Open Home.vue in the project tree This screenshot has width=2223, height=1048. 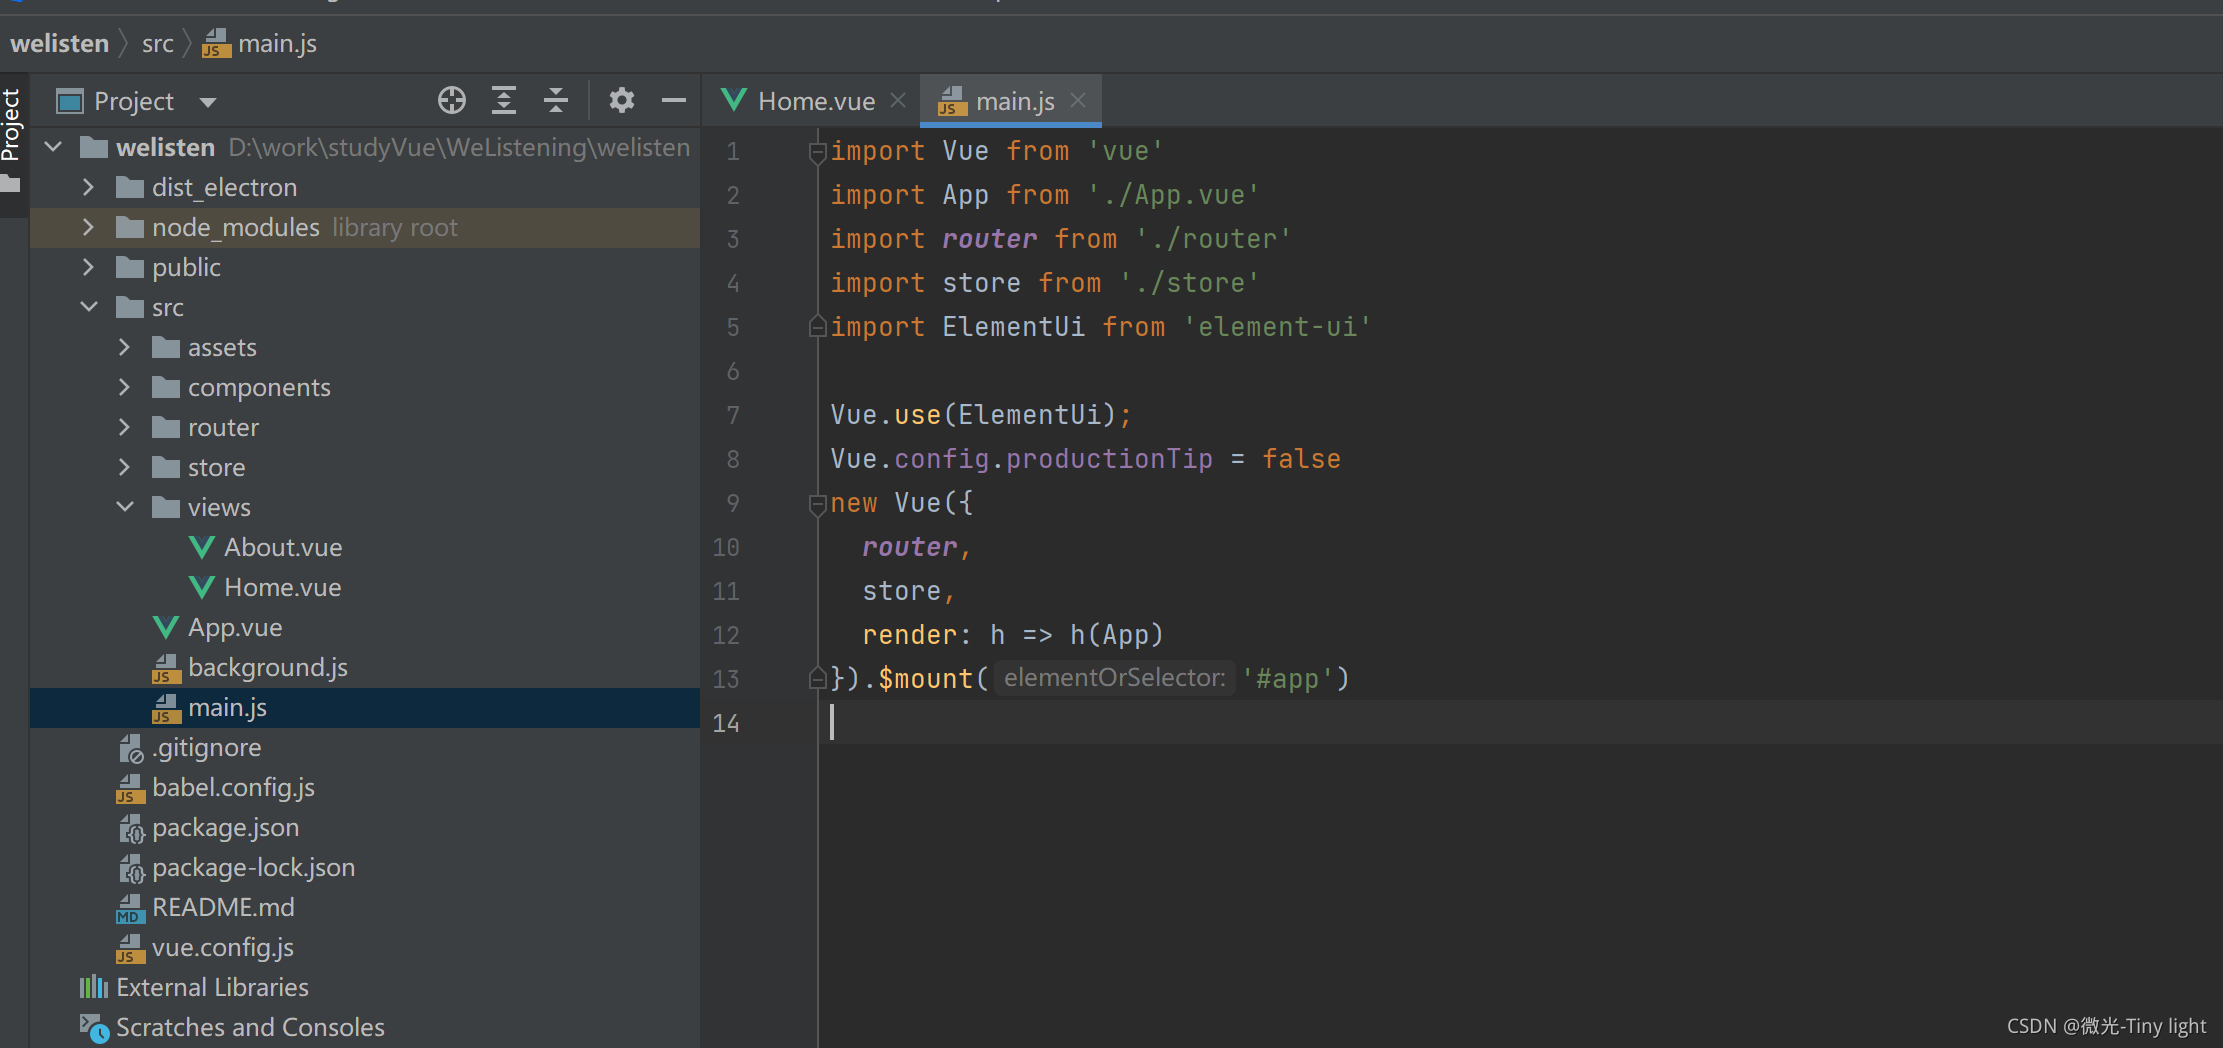(283, 587)
